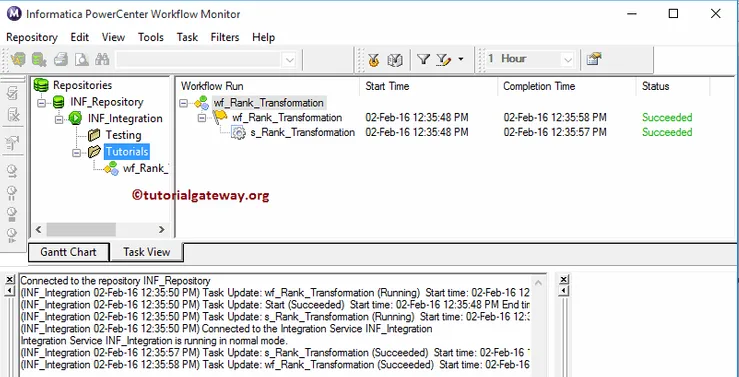739x377 pixels.
Task: Click the binoculars find icon
Action: click(102, 59)
